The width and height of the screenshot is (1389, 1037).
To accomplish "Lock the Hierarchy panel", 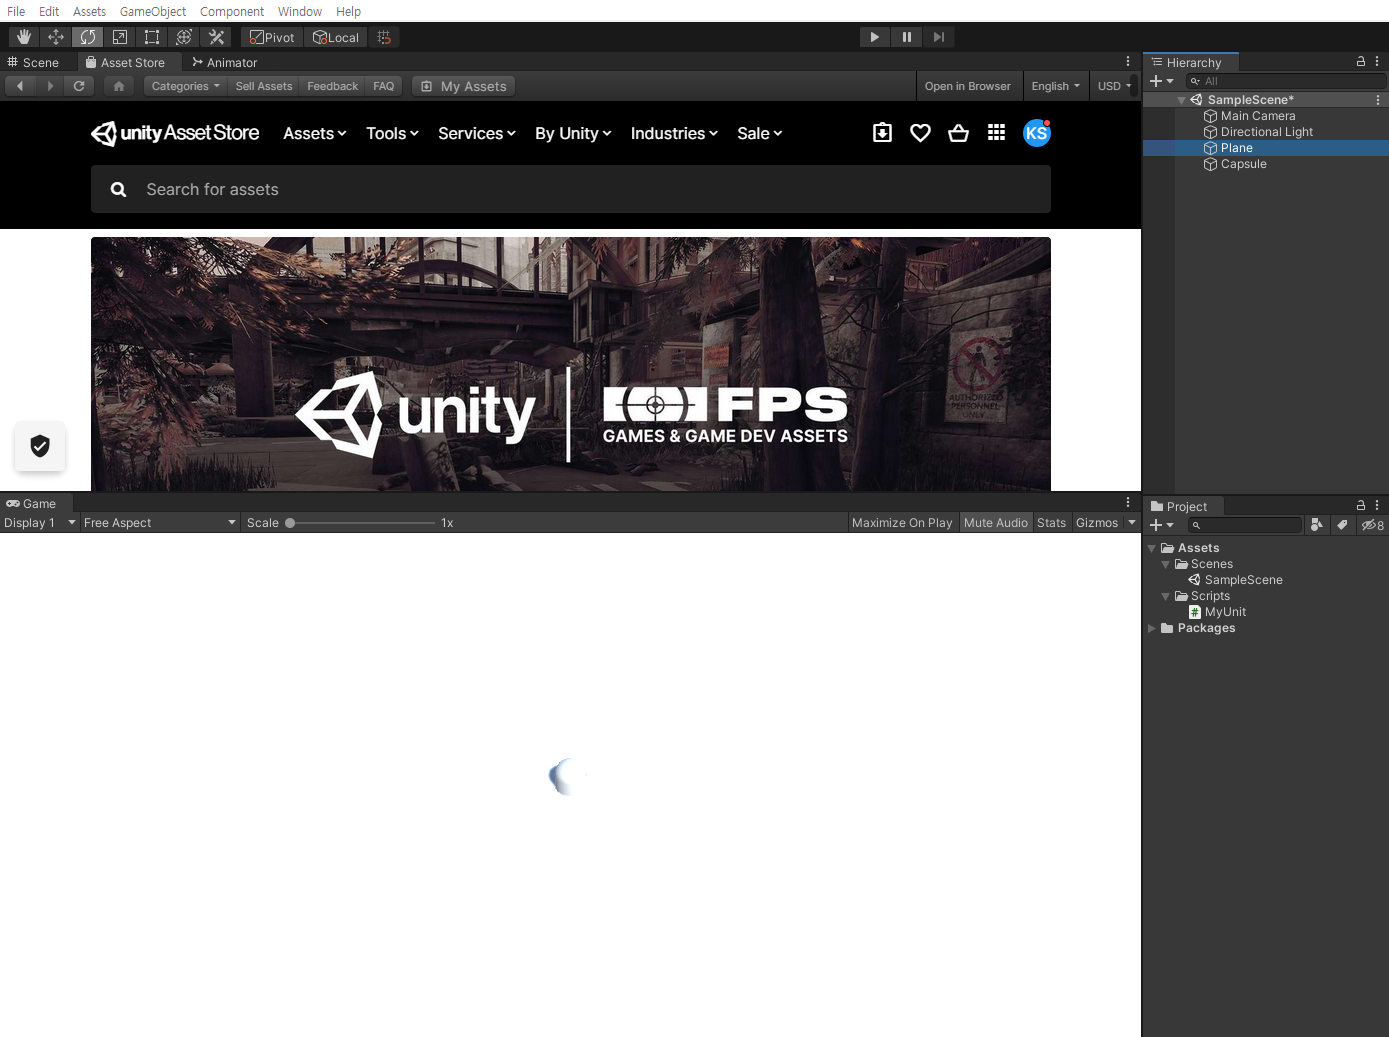I will (x=1360, y=61).
